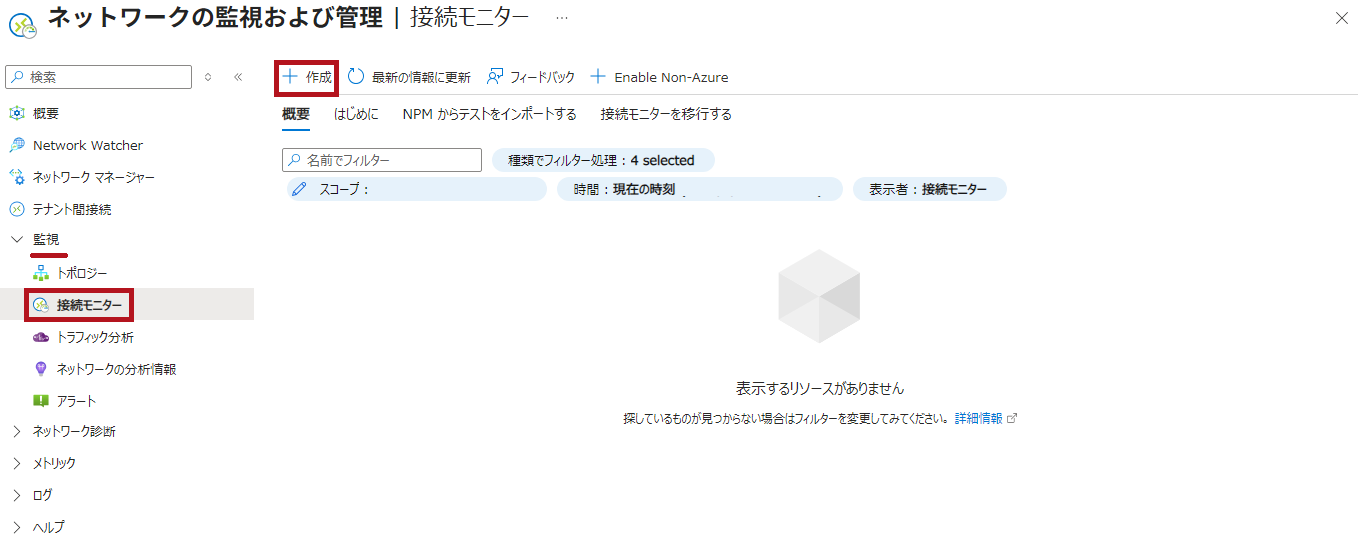The width and height of the screenshot is (1370, 554).
Task: Click the 概要 gear icon in sidebar
Action: pos(16,113)
